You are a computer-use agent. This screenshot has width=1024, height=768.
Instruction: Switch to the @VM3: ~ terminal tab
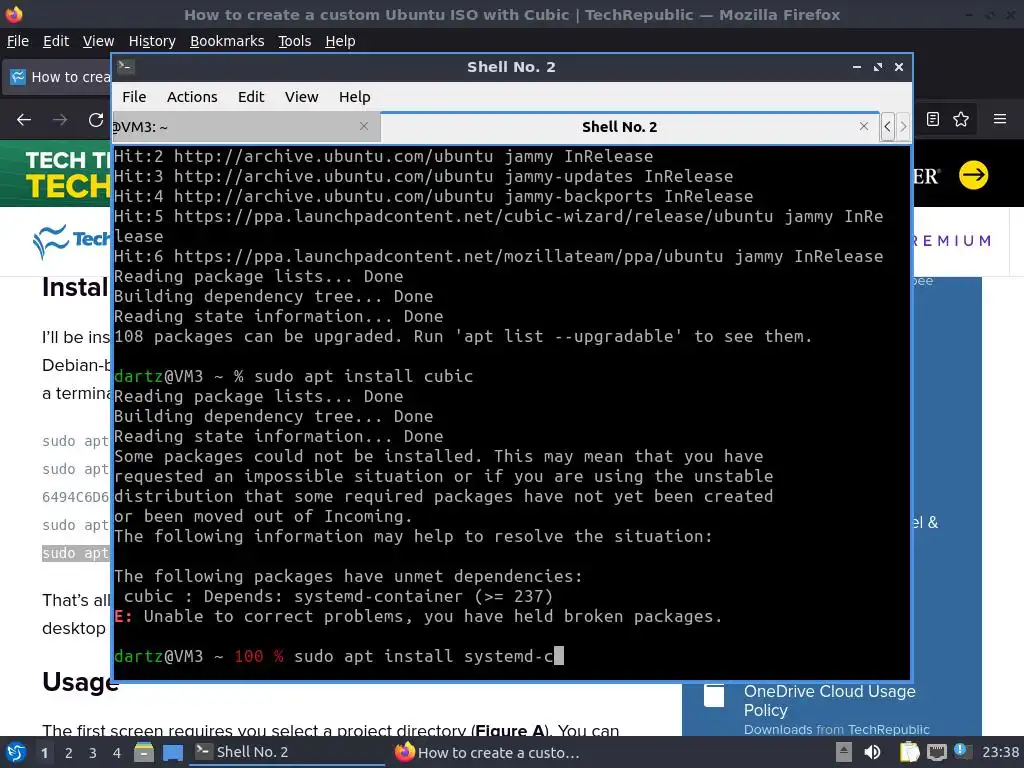click(x=245, y=127)
